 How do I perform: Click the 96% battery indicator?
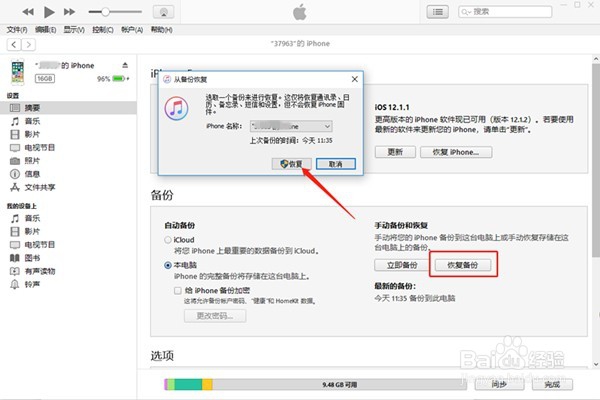coord(113,79)
